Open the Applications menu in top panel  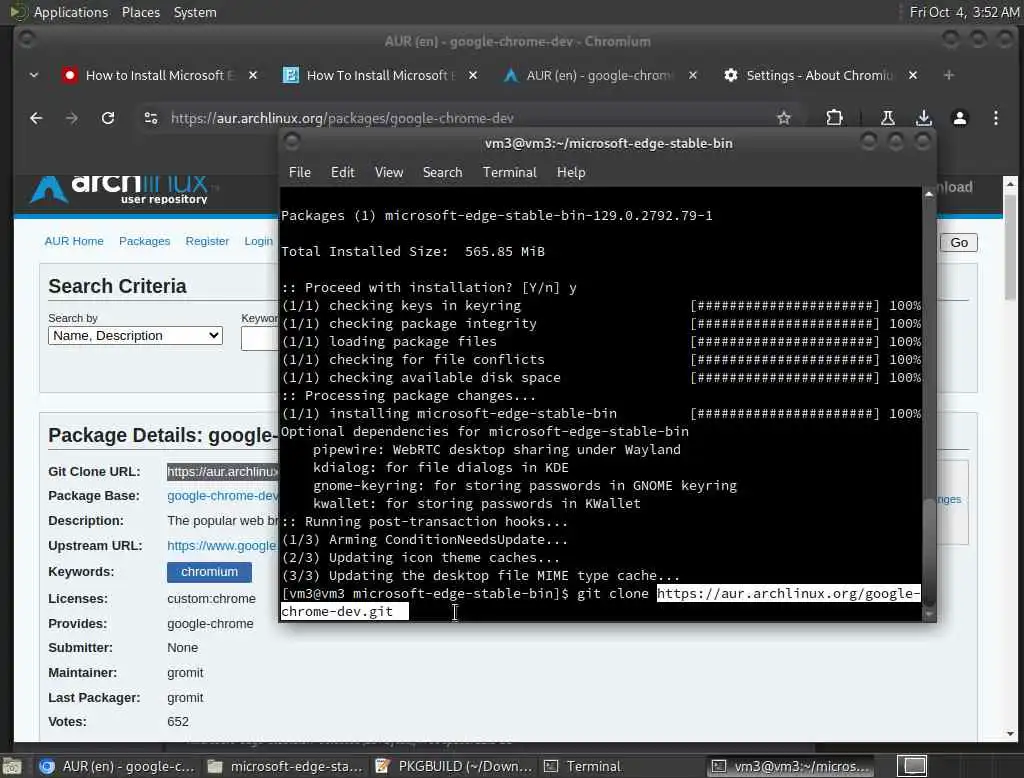[x=71, y=12]
